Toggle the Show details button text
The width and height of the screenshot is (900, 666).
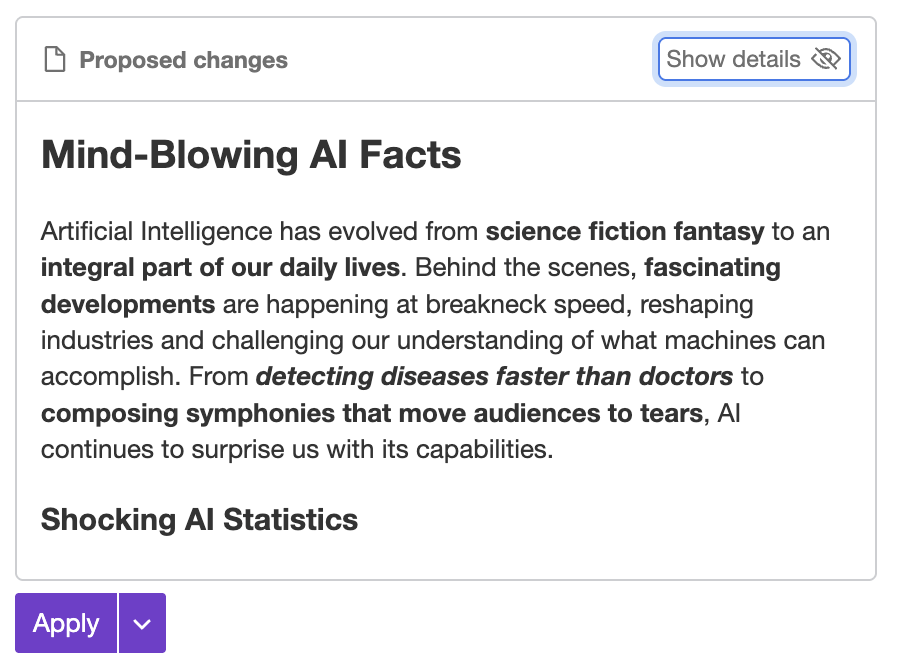pos(733,59)
